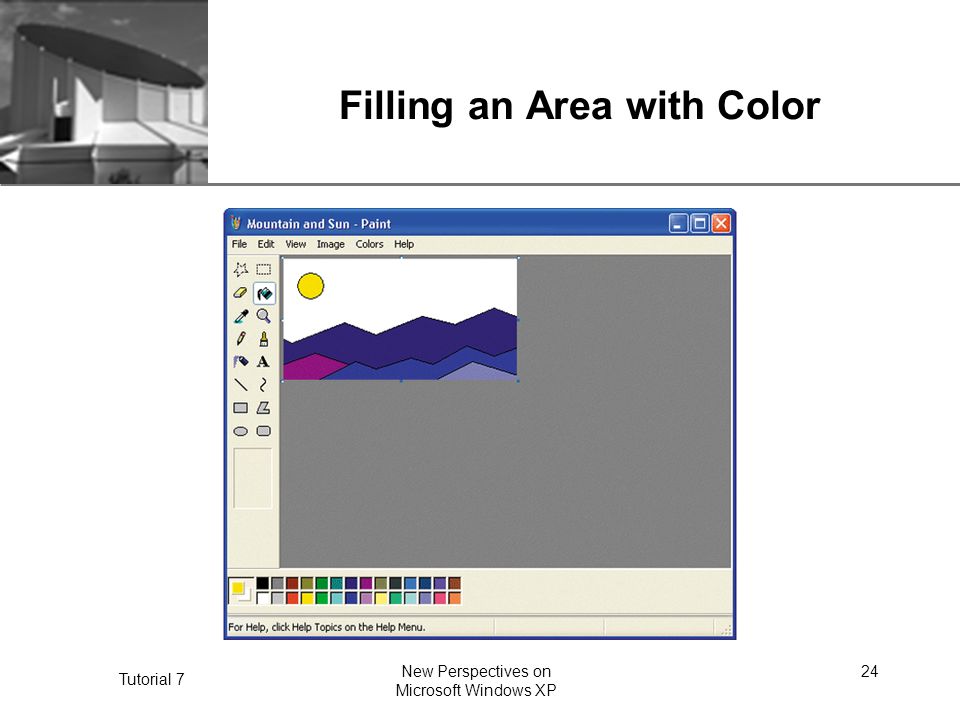Click the Paint icon in the title bar
The height and width of the screenshot is (720, 960).
(236, 223)
